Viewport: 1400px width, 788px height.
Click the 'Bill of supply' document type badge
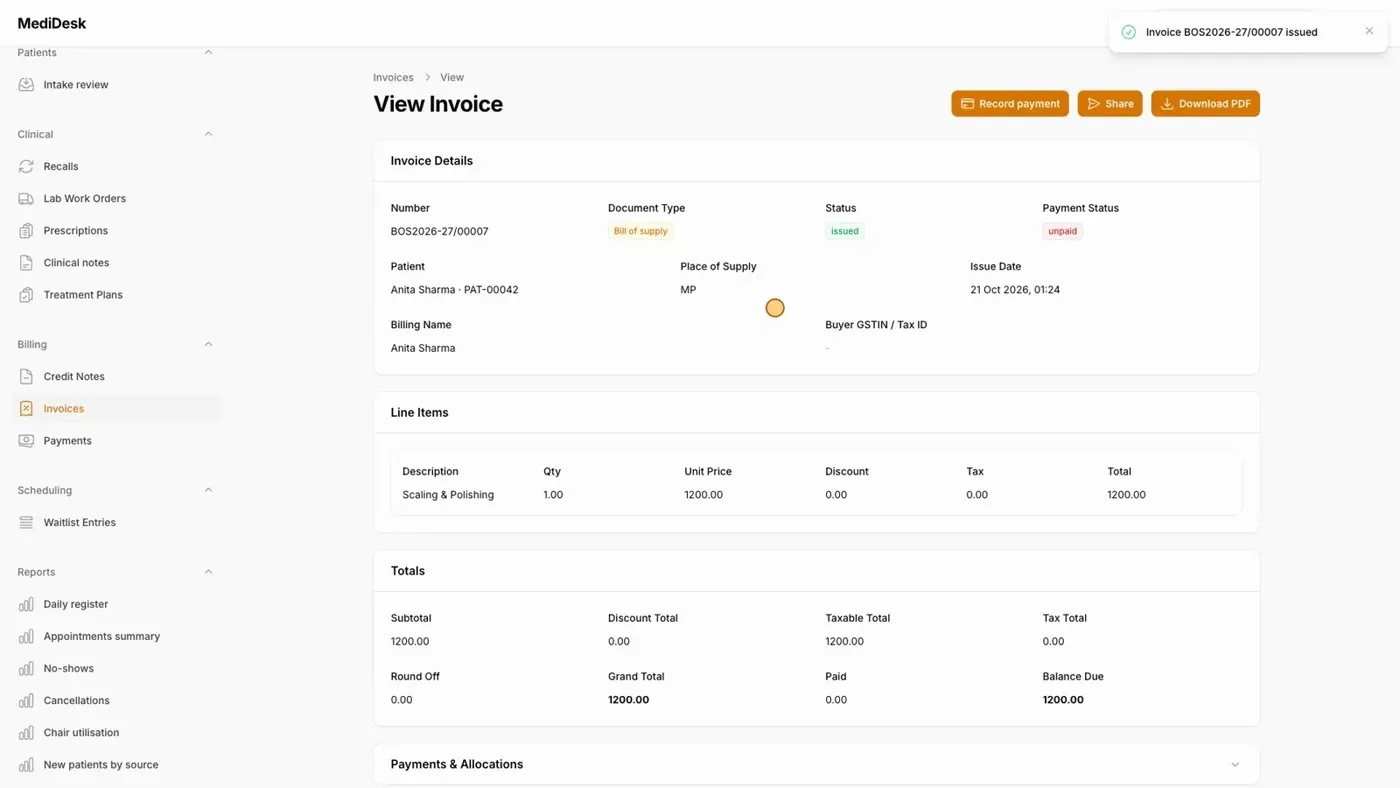pyautogui.click(x=640, y=231)
